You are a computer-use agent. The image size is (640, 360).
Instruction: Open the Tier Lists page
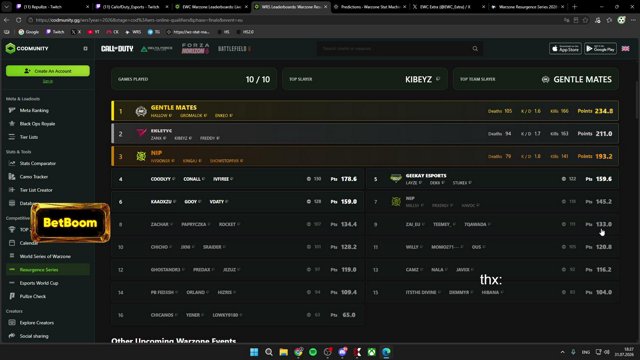[29, 137]
